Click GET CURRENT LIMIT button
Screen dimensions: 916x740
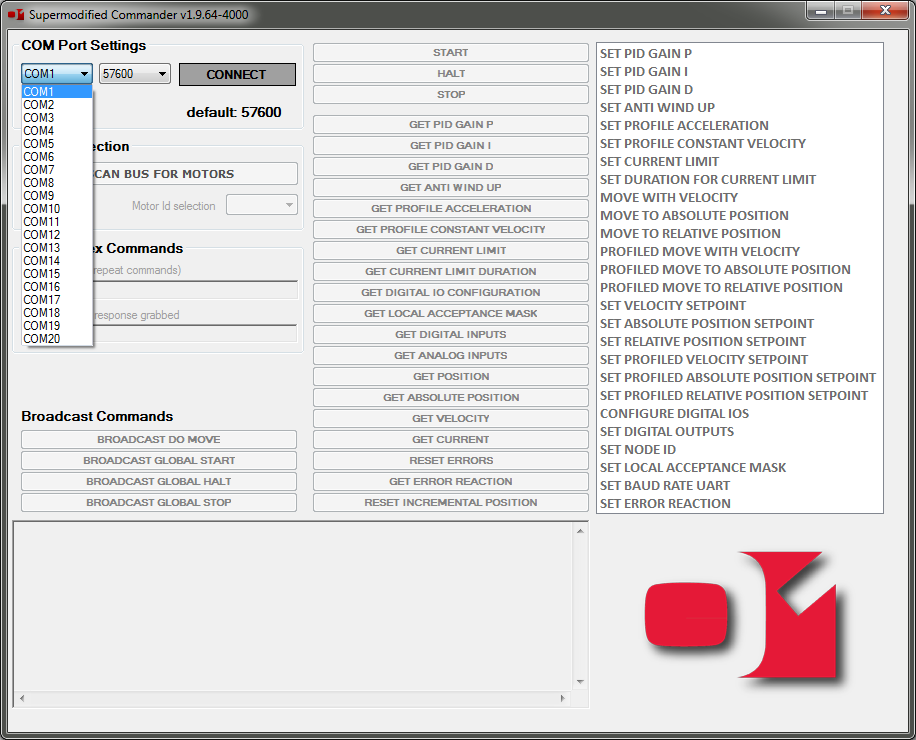450,251
